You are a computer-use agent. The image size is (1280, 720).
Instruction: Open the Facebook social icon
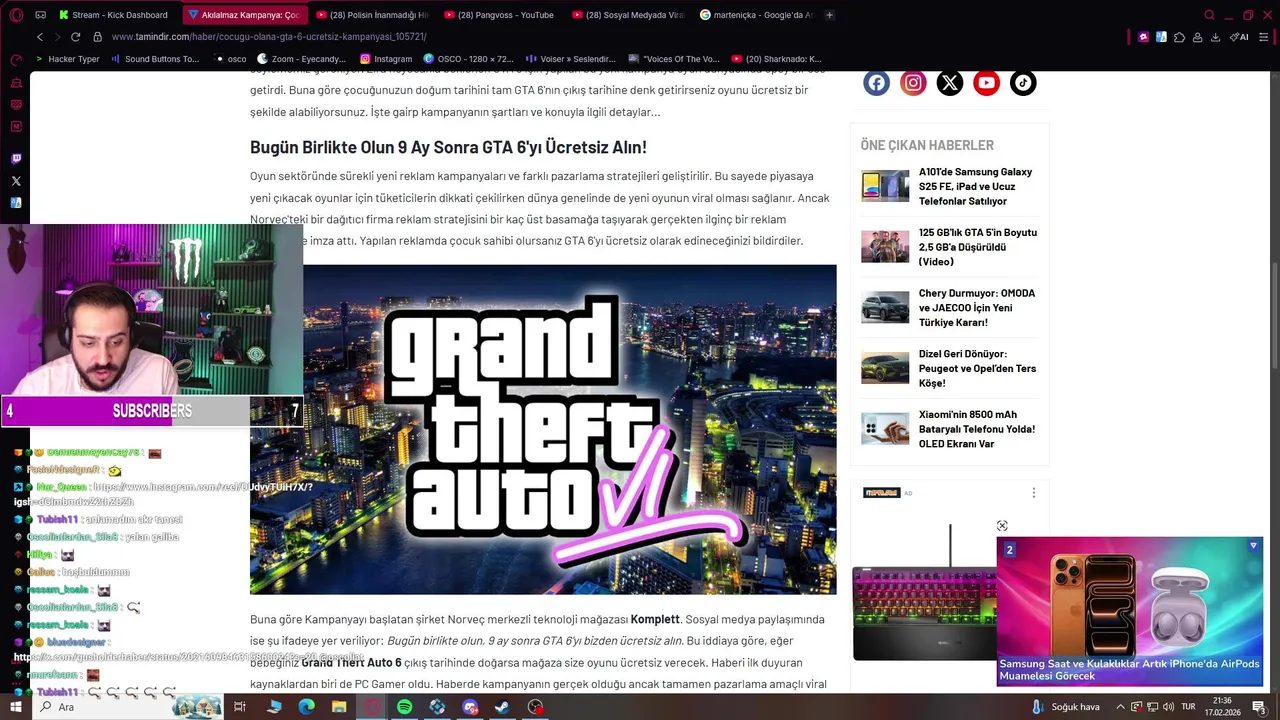point(876,83)
